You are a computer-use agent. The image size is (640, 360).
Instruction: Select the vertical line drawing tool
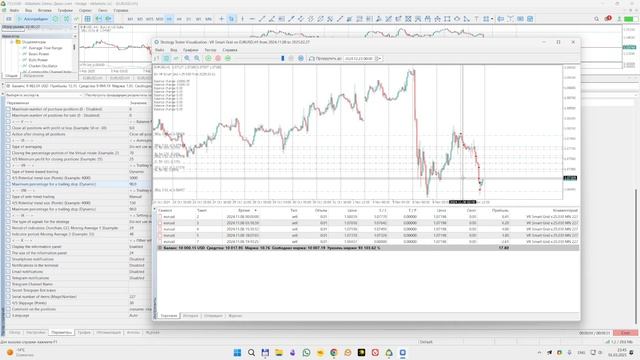click(242, 19)
